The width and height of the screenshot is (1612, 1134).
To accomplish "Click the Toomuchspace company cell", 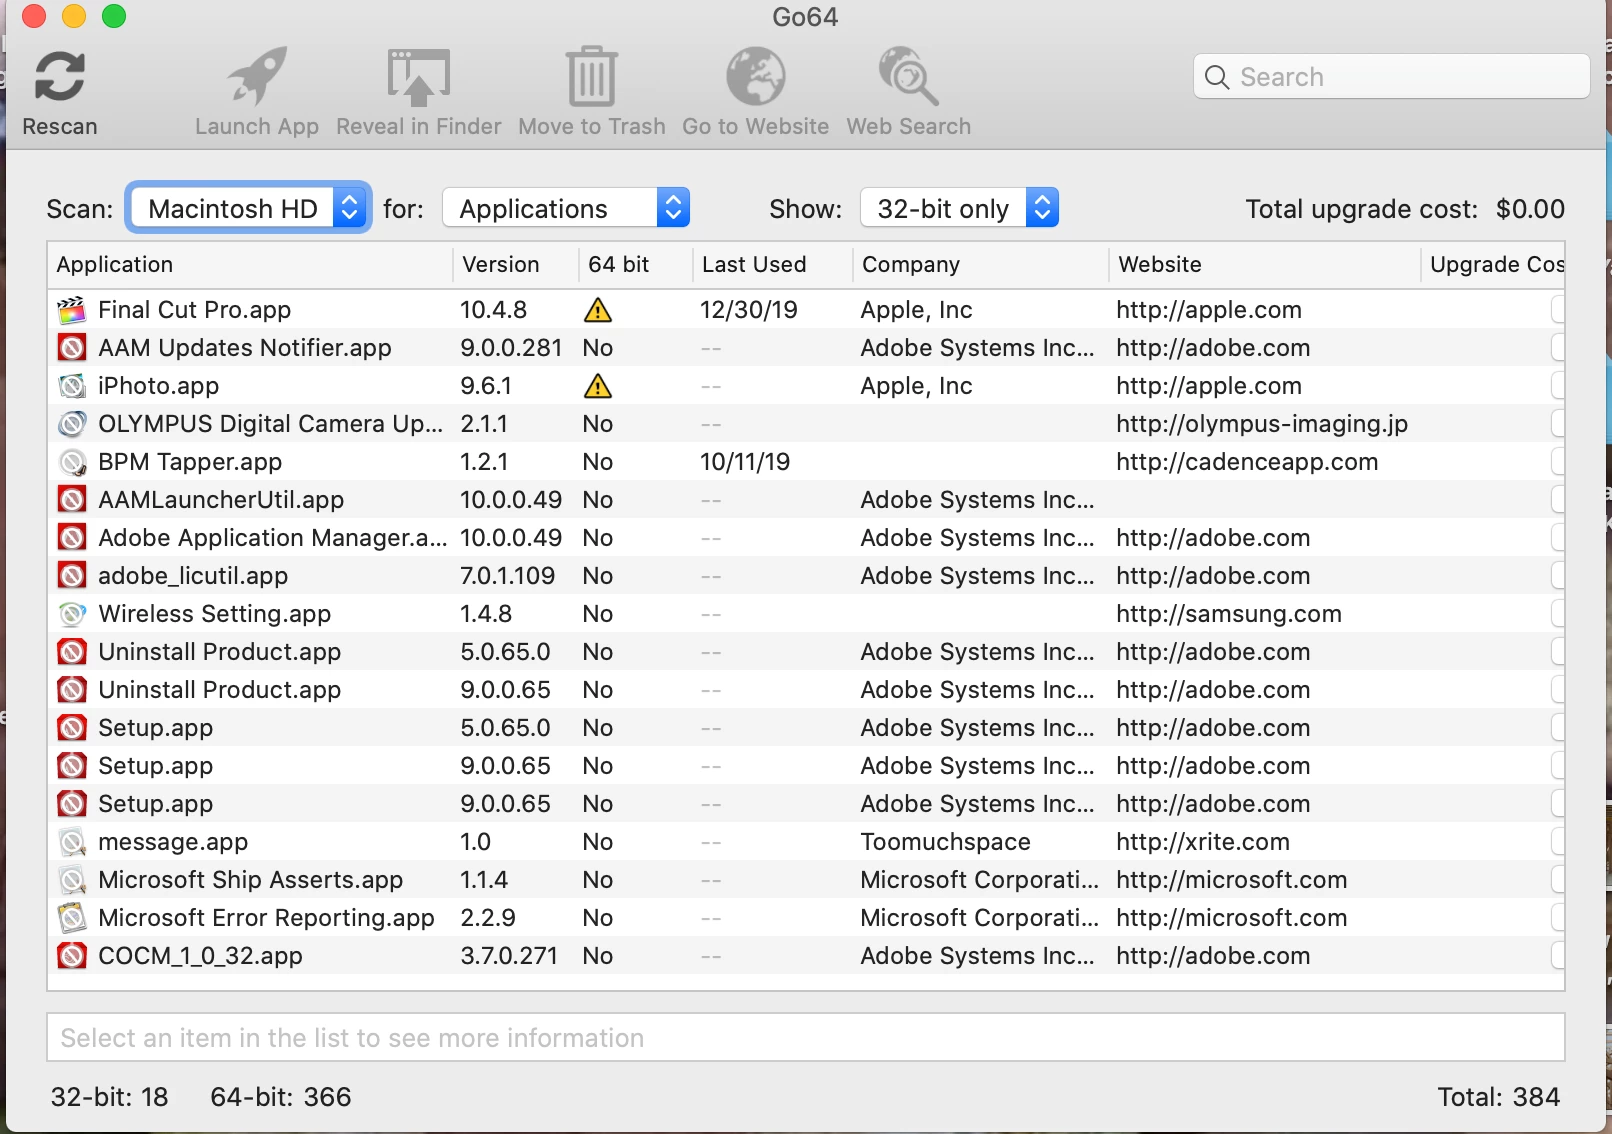I will pos(945,842).
